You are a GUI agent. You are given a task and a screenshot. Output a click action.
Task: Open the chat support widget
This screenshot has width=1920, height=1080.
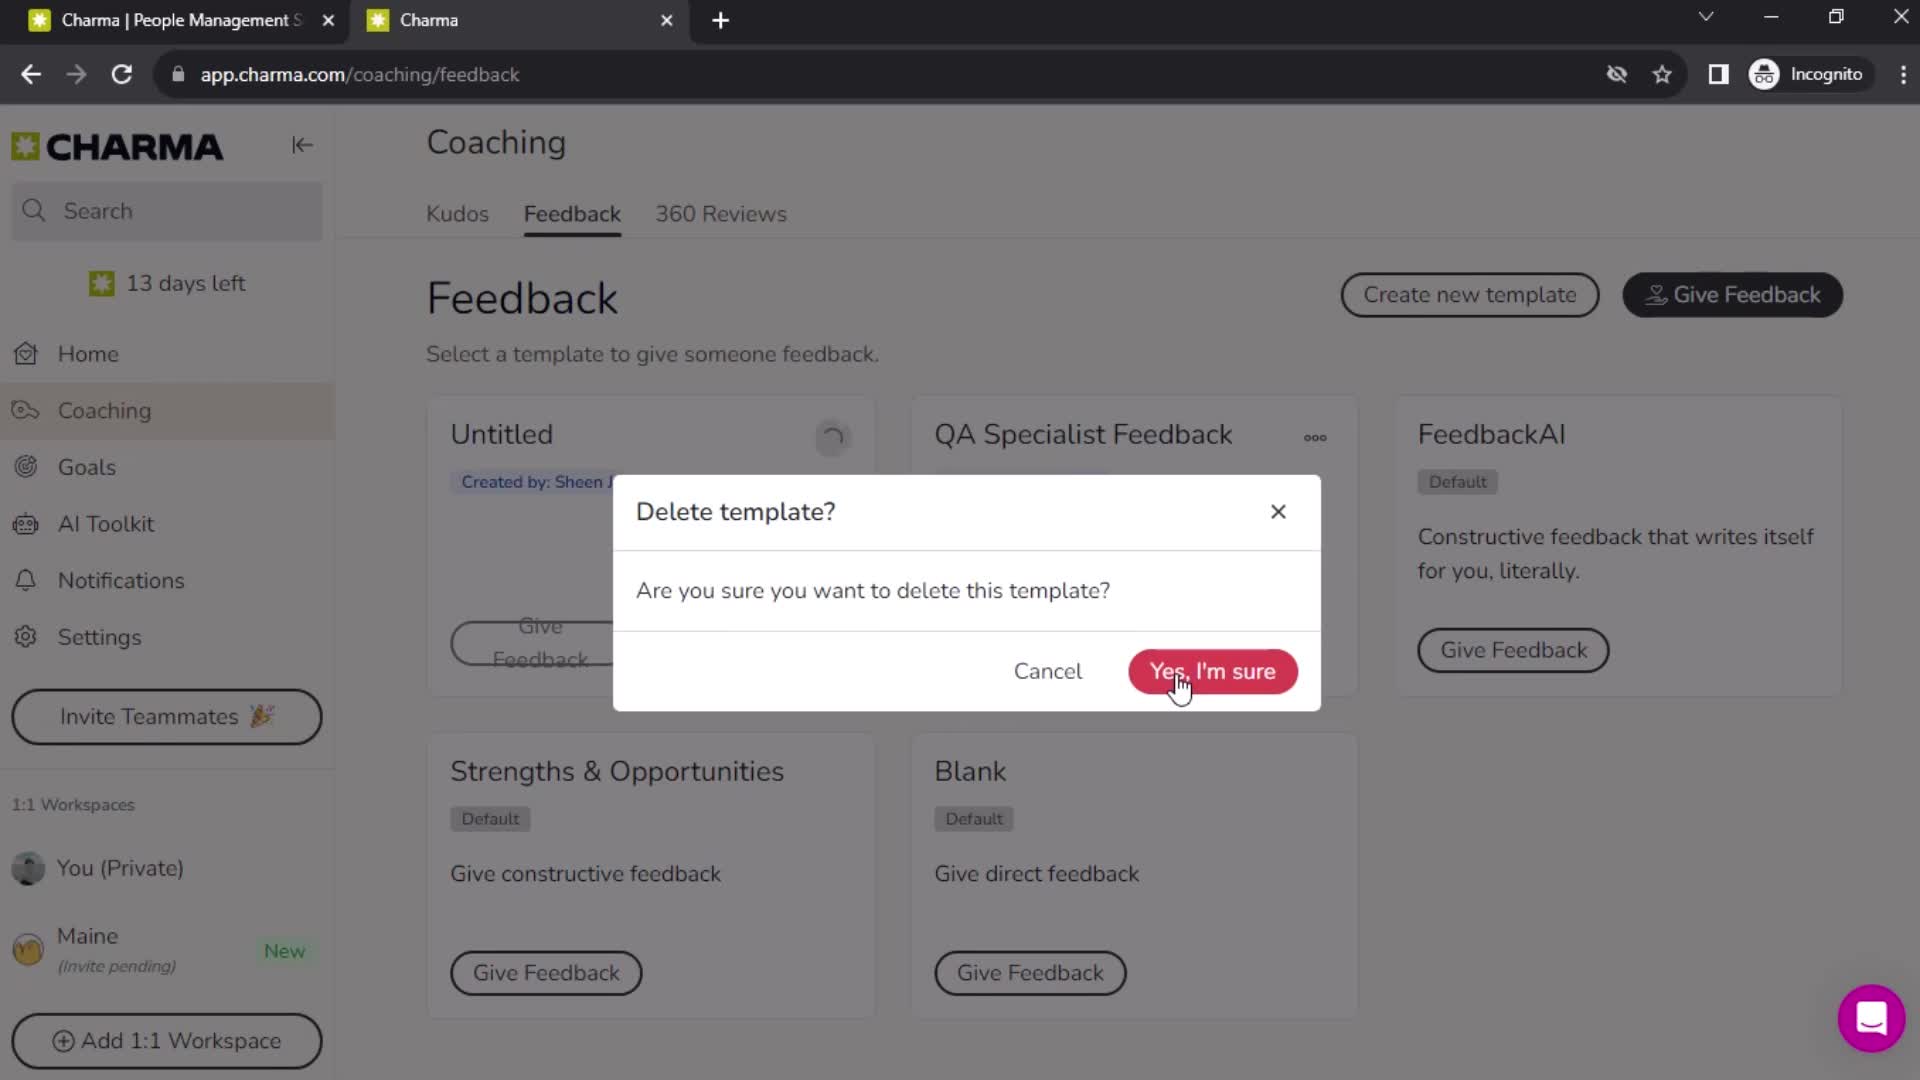pyautogui.click(x=1871, y=1019)
